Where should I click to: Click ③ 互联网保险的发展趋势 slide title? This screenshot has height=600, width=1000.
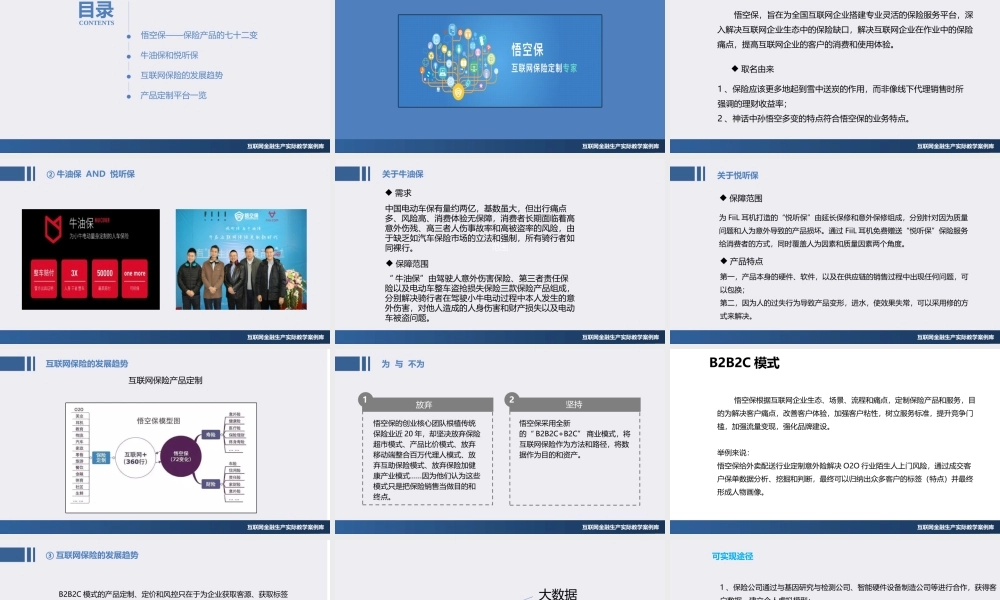pyautogui.click(x=92, y=555)
